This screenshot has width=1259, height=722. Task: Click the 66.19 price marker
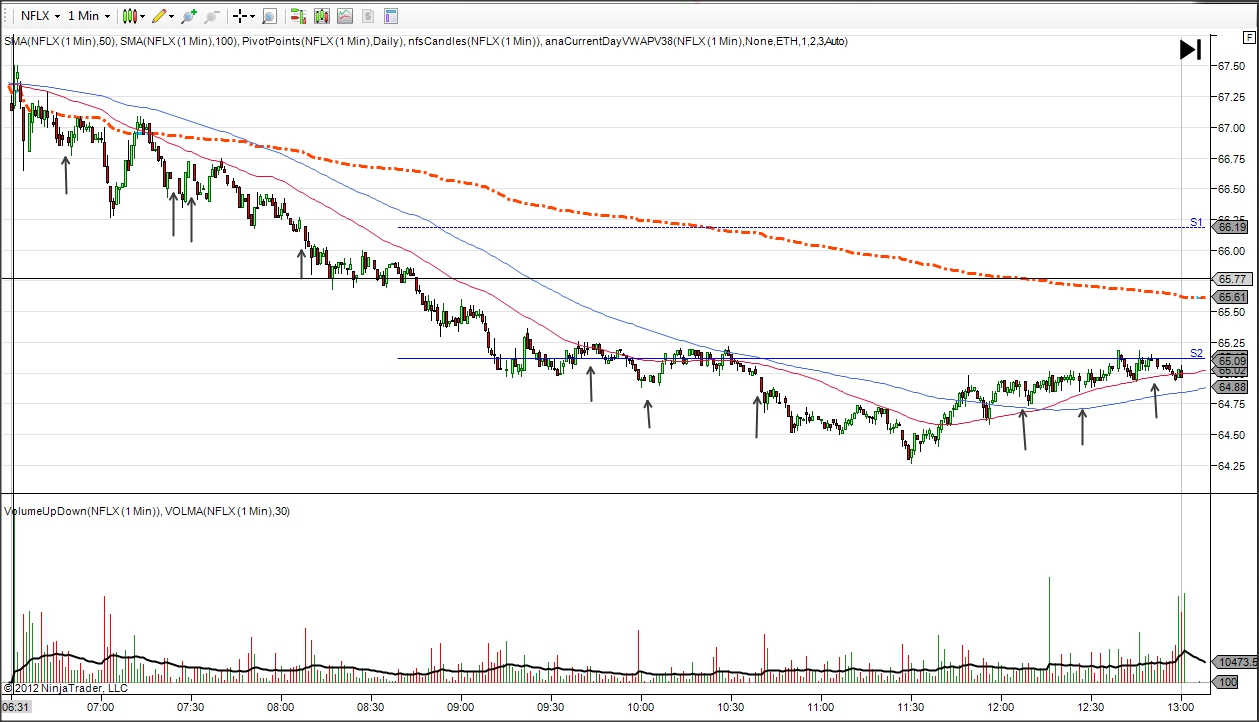coord(1232,228)
